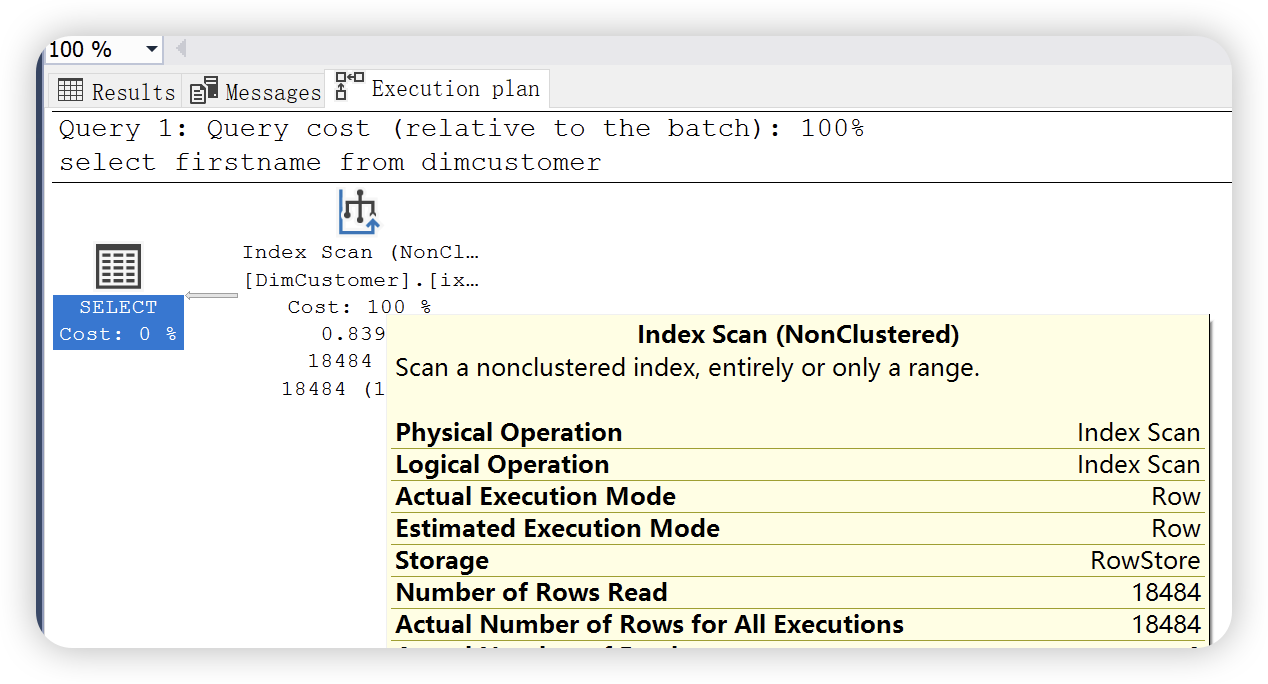Click the Results grid icon
This screenshot has width=1268, height=684.
click(70, 90)
